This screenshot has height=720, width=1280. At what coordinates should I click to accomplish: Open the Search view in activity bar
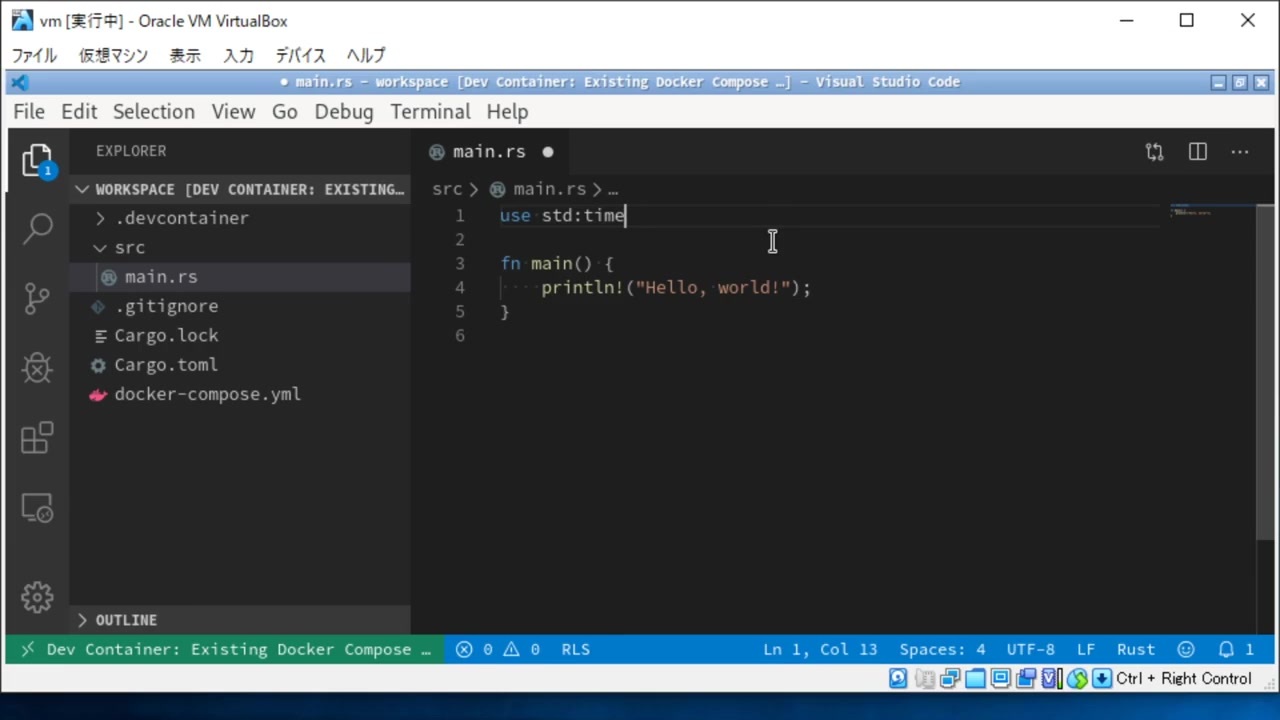coord(37,228)
